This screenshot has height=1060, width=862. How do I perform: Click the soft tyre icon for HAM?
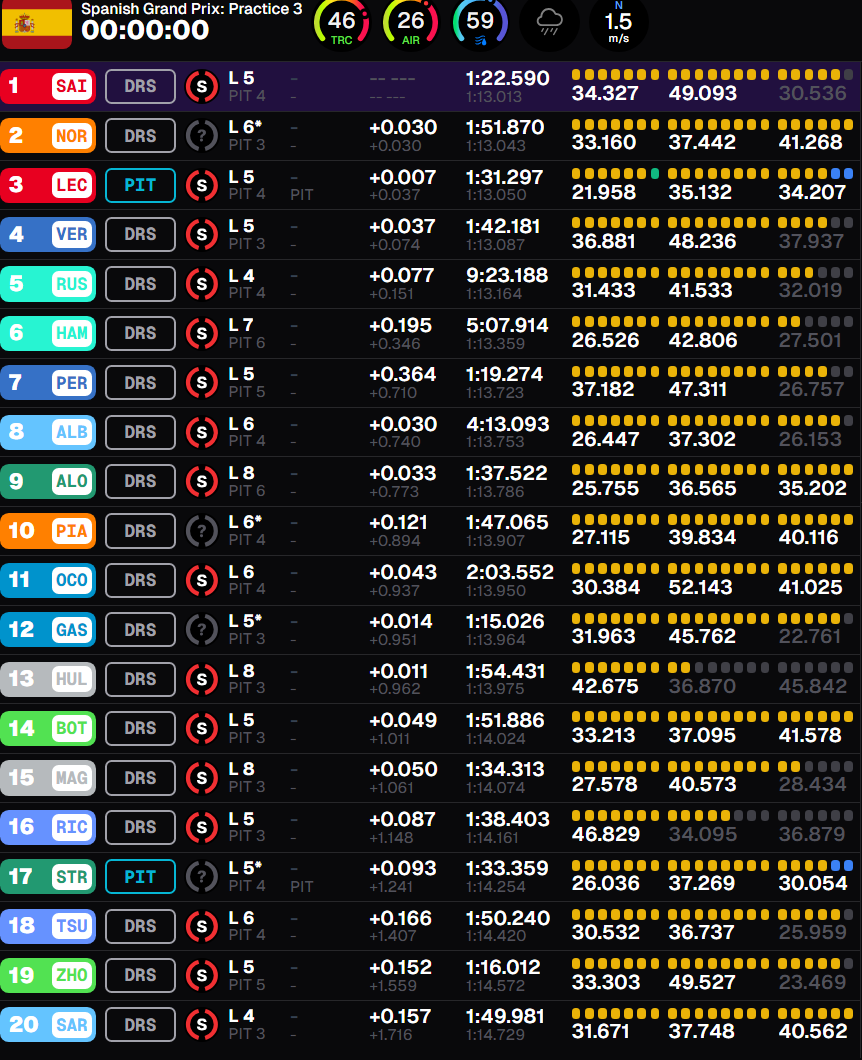[x=201, y=333]
